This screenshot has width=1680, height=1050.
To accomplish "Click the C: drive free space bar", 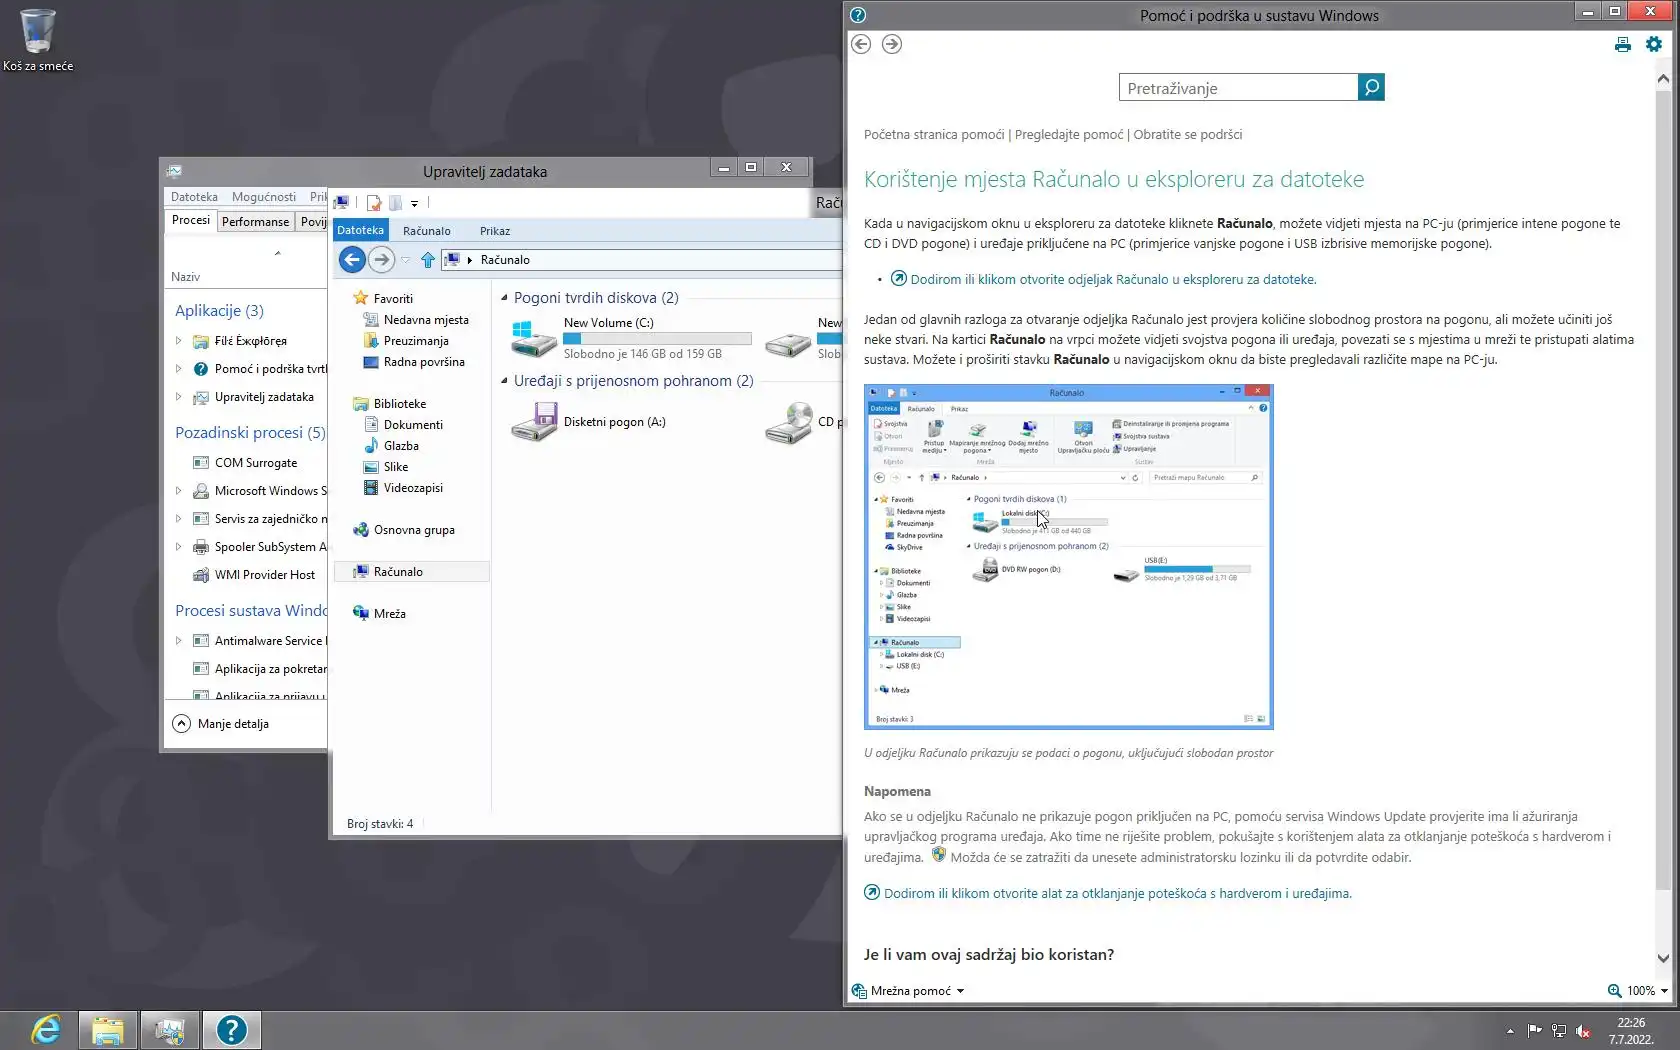I will click(657, 339).
